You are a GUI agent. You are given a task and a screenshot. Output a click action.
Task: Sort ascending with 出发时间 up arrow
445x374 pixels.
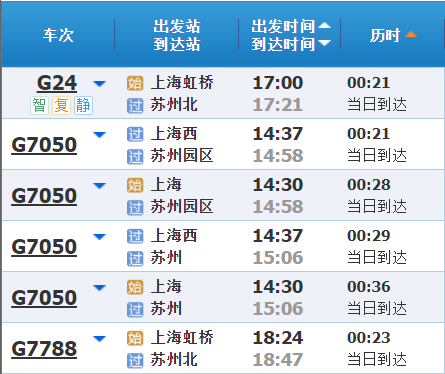324,25
